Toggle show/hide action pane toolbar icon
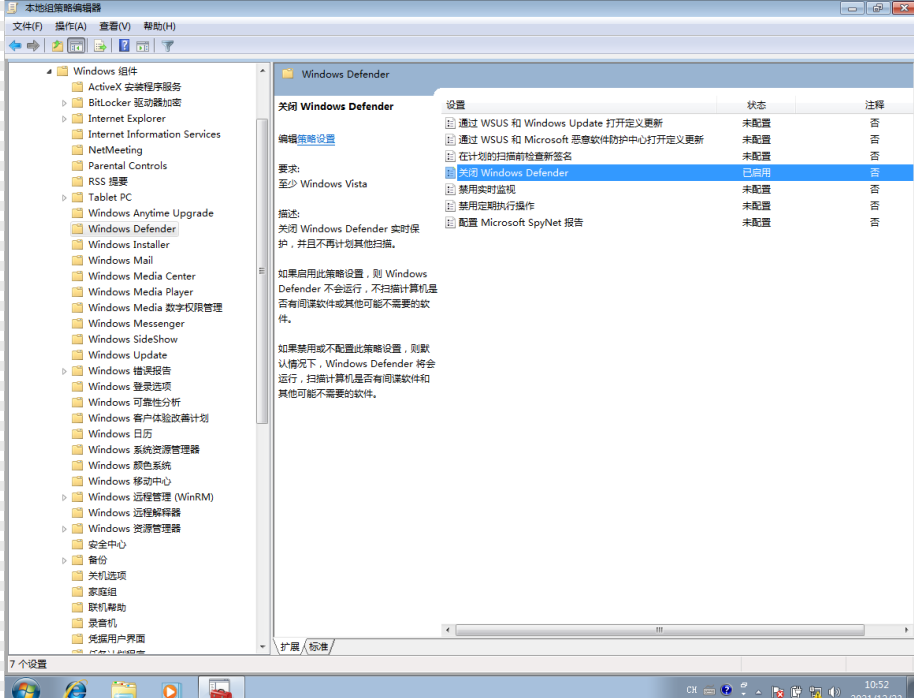 click(x=143, y=45)
